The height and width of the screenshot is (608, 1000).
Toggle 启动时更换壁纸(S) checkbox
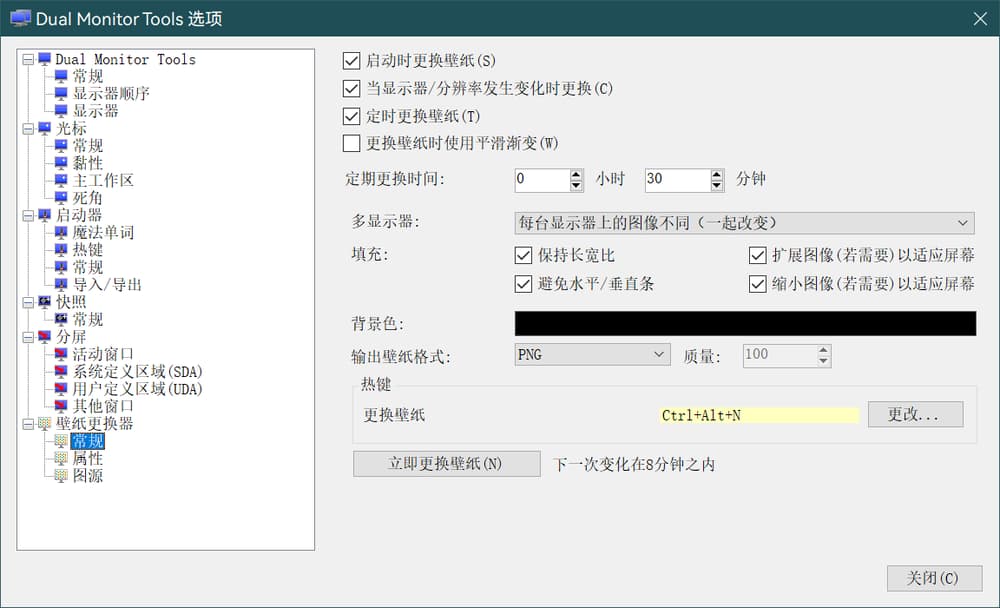click(x=351, y=61)
